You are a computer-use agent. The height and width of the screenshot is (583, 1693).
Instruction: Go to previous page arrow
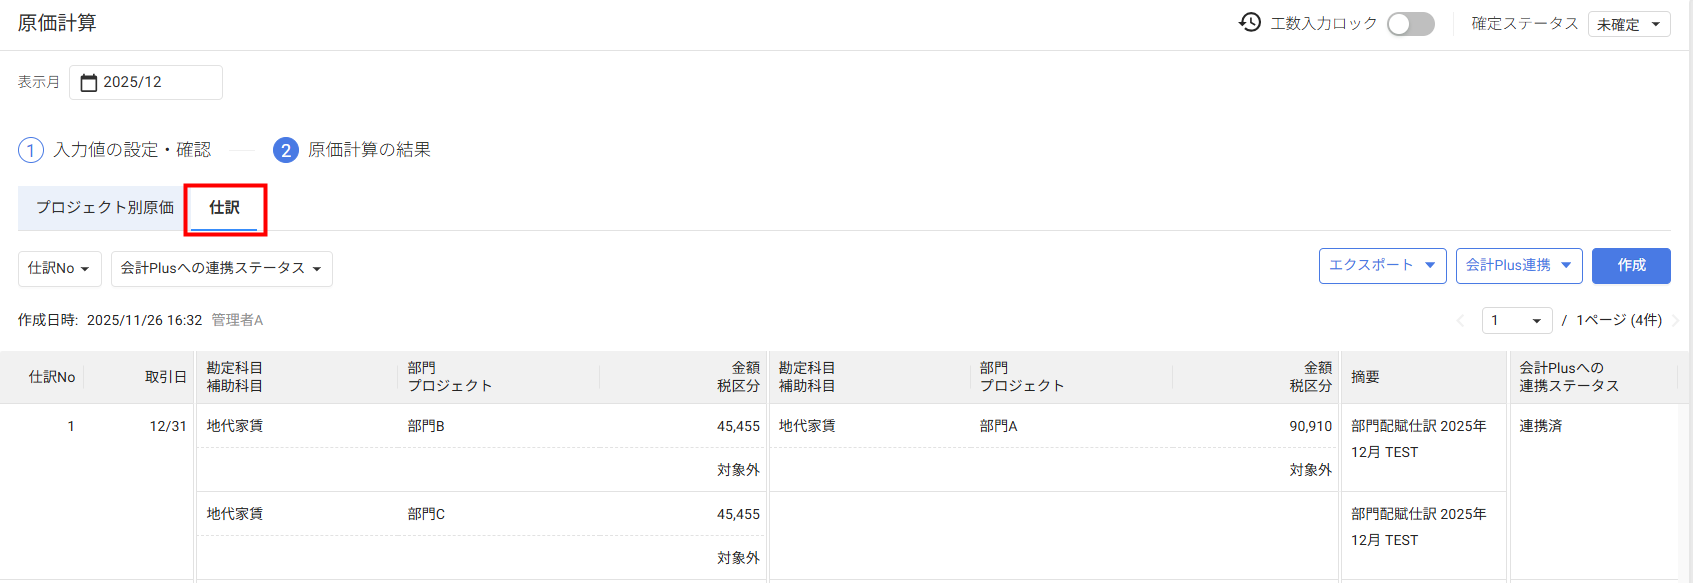click(1460, 320)
